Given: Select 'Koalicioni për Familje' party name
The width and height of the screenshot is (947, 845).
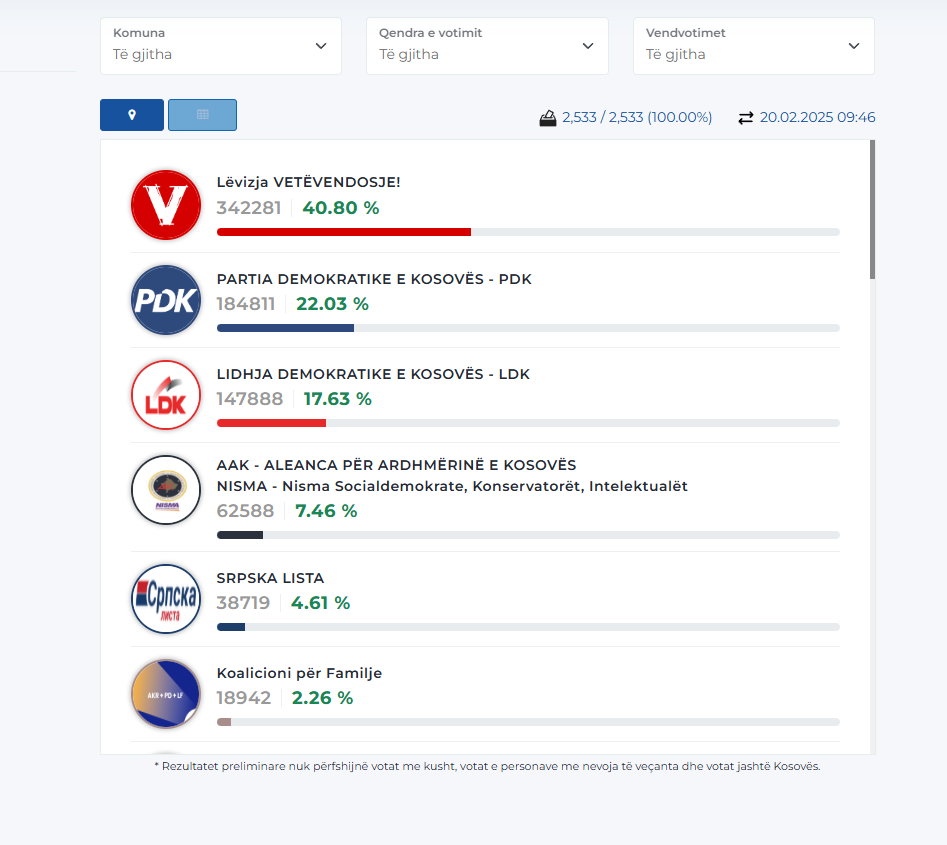Looking at the screenshot, I should (300, 673).
